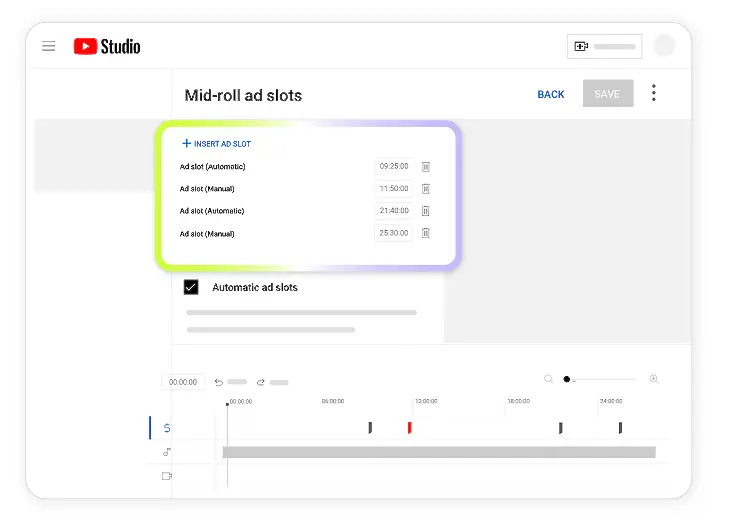
Task: Open the three-dot more options menu
Action: point(654,93)
